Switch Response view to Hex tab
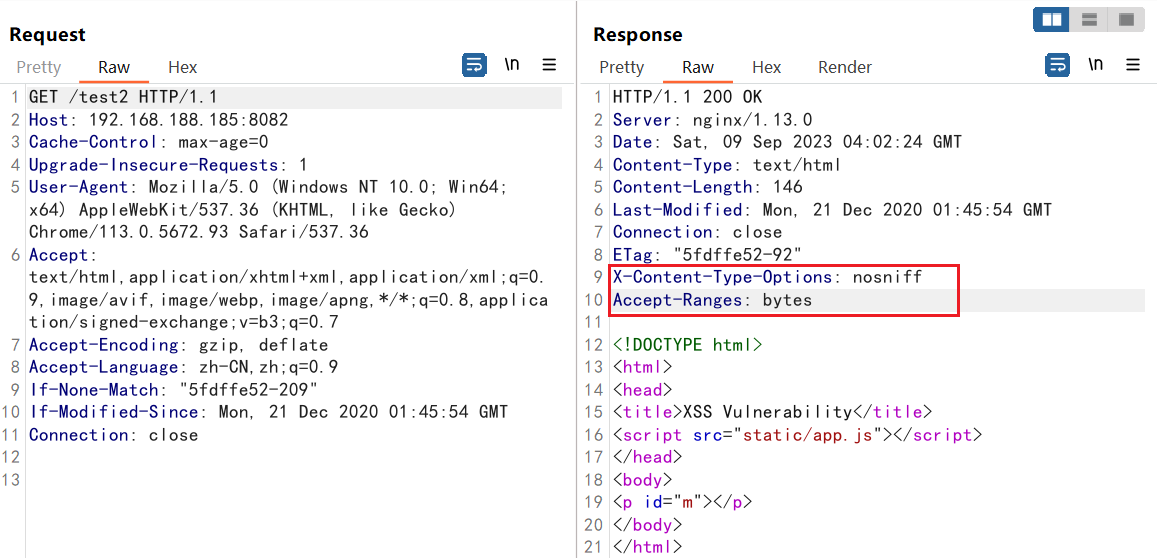This screenshot has height=558, width=1157. pyautogui.click(x=767, y=67)
